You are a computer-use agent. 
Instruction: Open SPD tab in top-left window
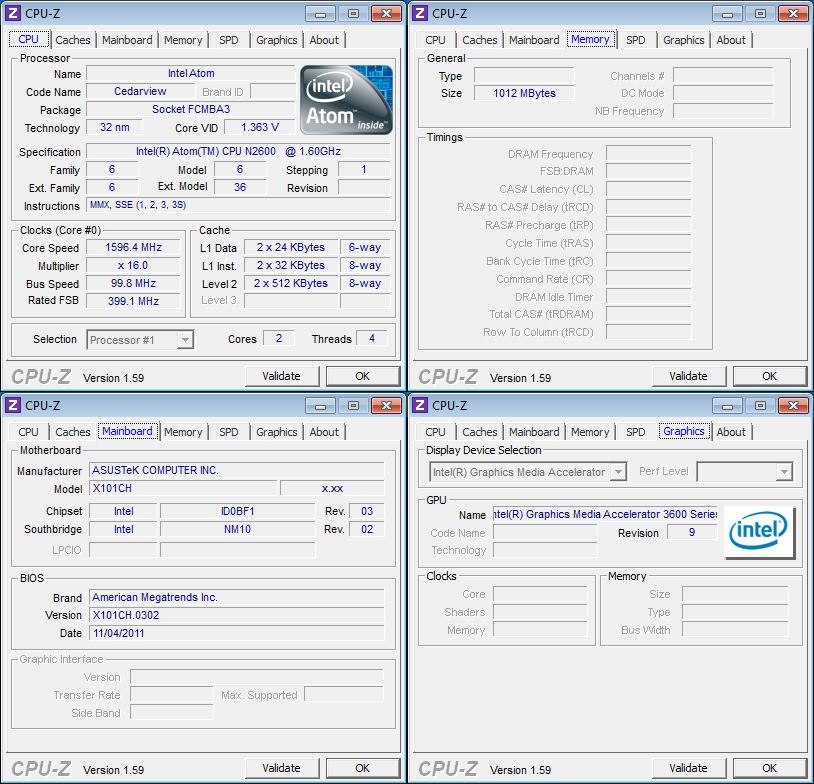pyautogui.click(x=228, y=40)
